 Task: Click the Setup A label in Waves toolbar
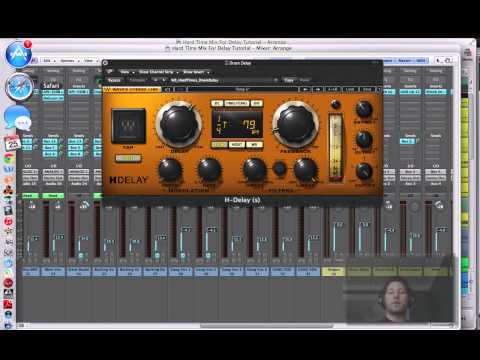(243, 89)
